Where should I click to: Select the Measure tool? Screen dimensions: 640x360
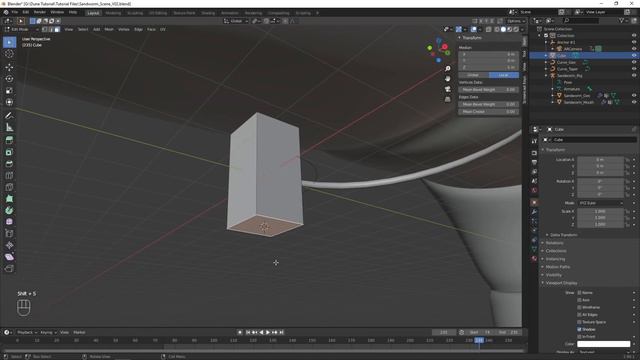click(9, 127)
